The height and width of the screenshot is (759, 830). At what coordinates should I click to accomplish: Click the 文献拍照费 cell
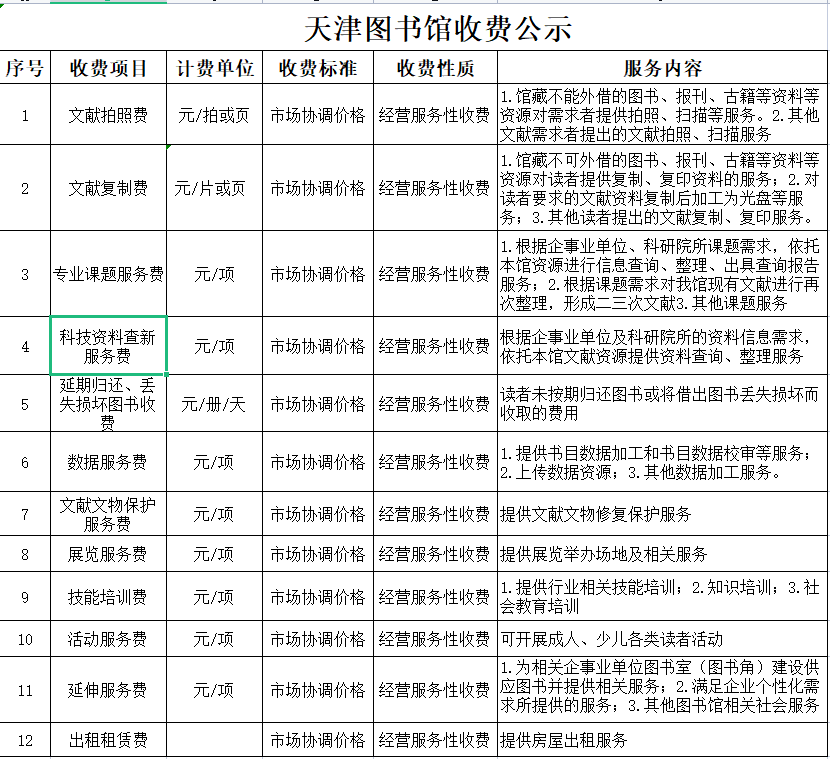[108, 115]
